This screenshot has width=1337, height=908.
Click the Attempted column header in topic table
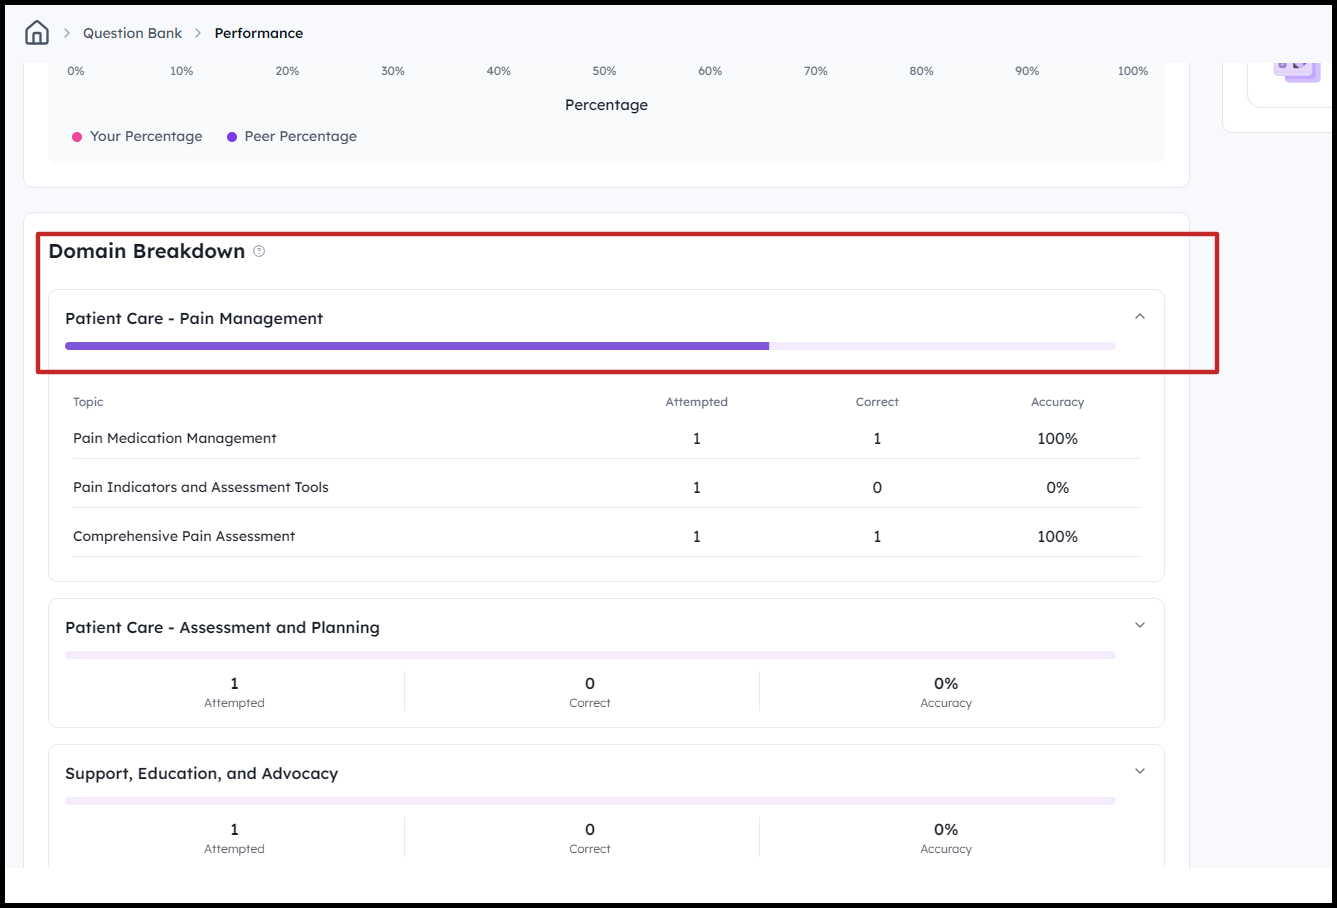click(x=696, y=402)
